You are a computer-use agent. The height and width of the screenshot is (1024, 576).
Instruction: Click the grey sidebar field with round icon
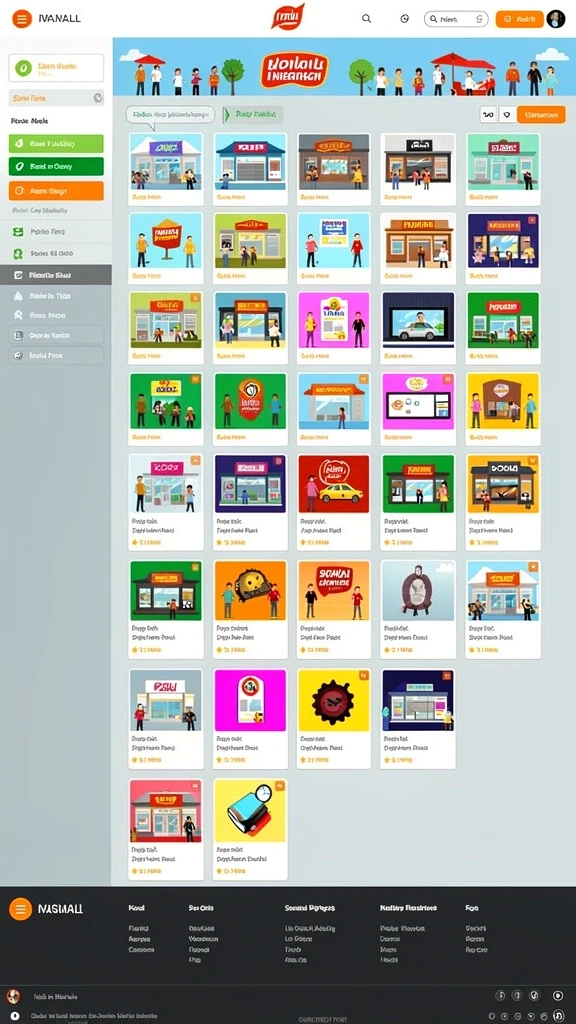[x=56, y=98]
